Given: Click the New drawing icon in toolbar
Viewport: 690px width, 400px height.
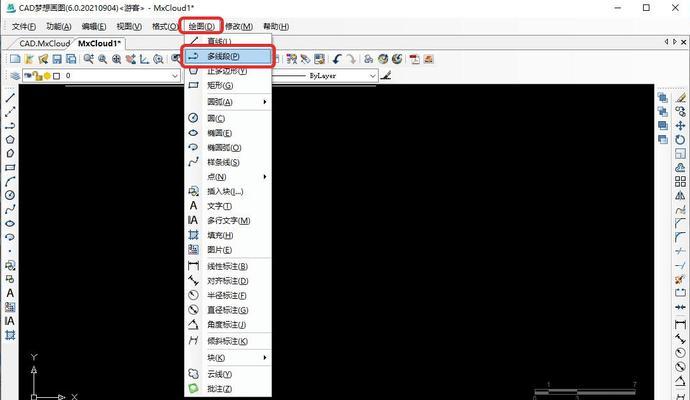Looking at the screenshot, I should (x=15, y=59).
